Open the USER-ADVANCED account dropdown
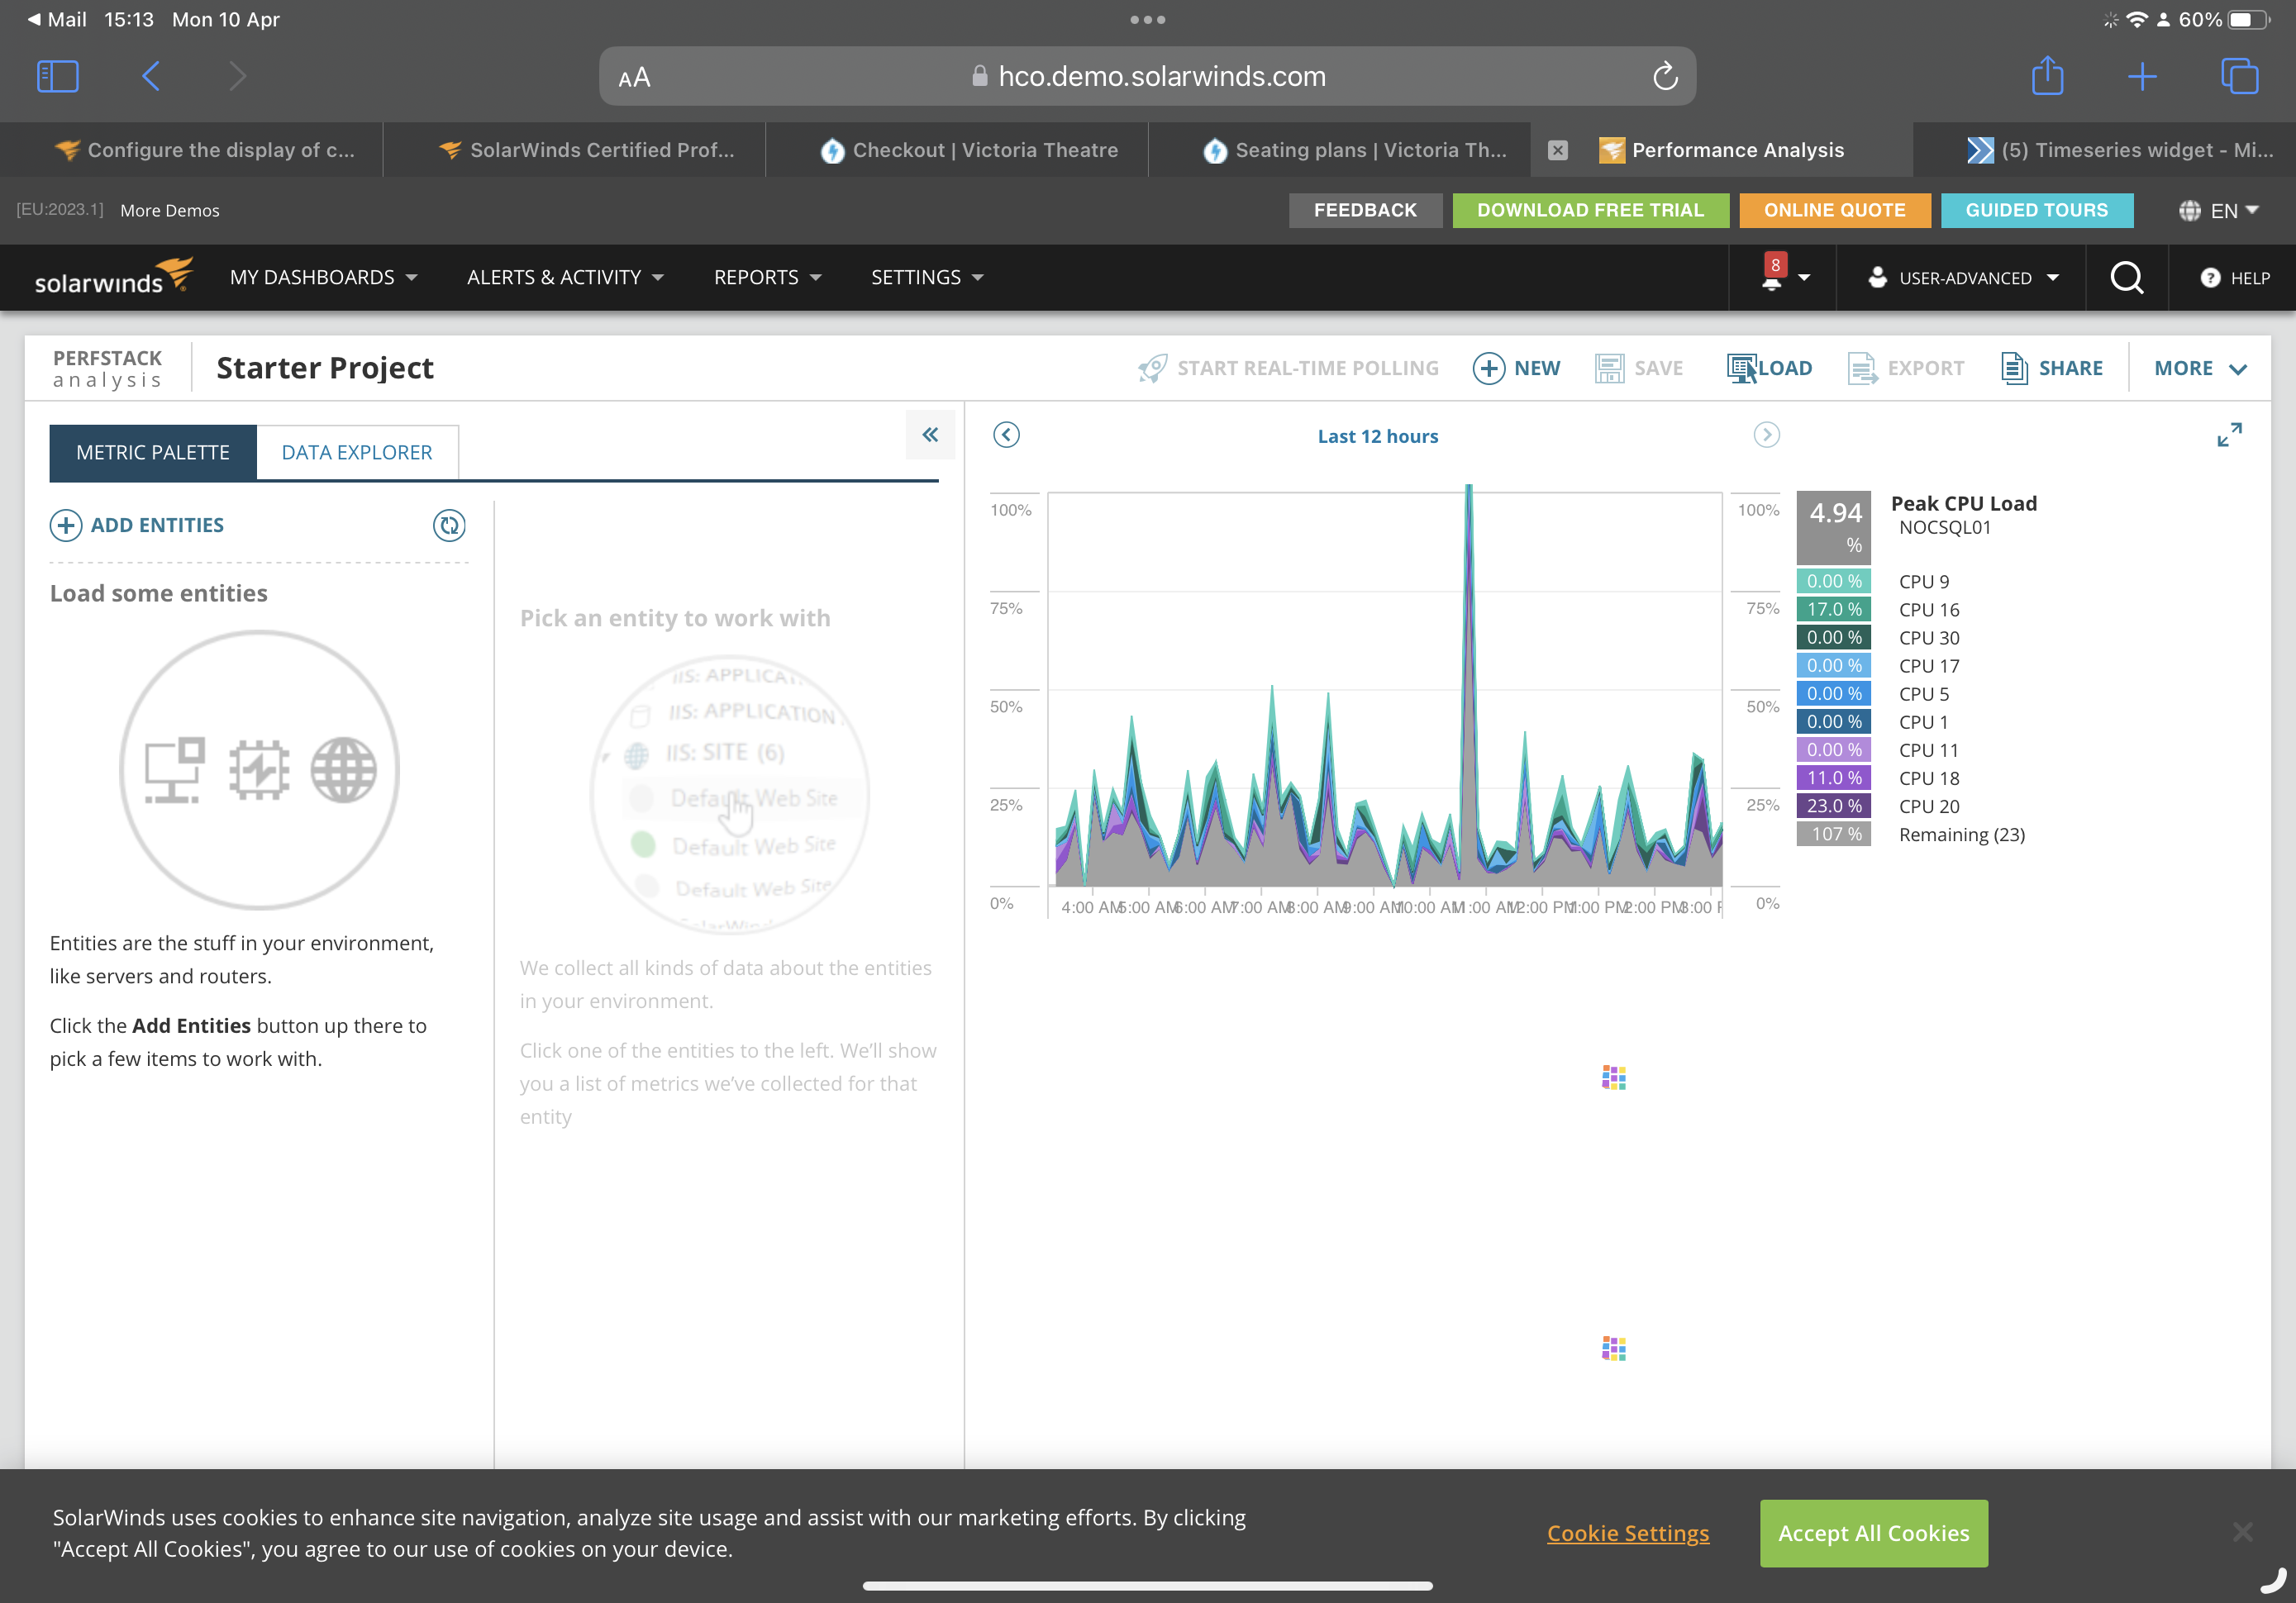This screenshot has width=2296, height=1603. coord(1964,277)
